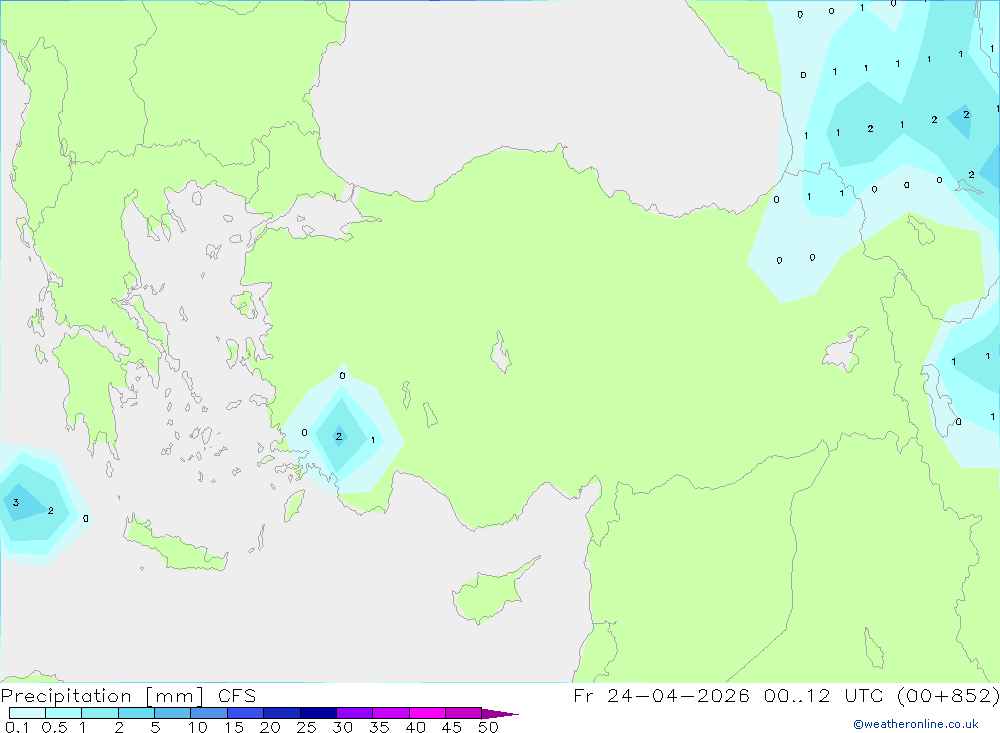Click the '25' legend scale label
Viewport: 1000px width, 733px height.
pyautogui.click(x=306, y=727)
